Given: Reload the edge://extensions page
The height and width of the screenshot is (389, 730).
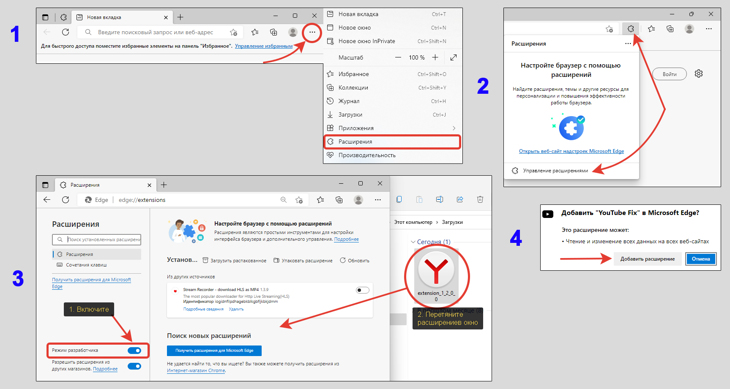Looking at the screenshot, I should (x=65, y=200).
